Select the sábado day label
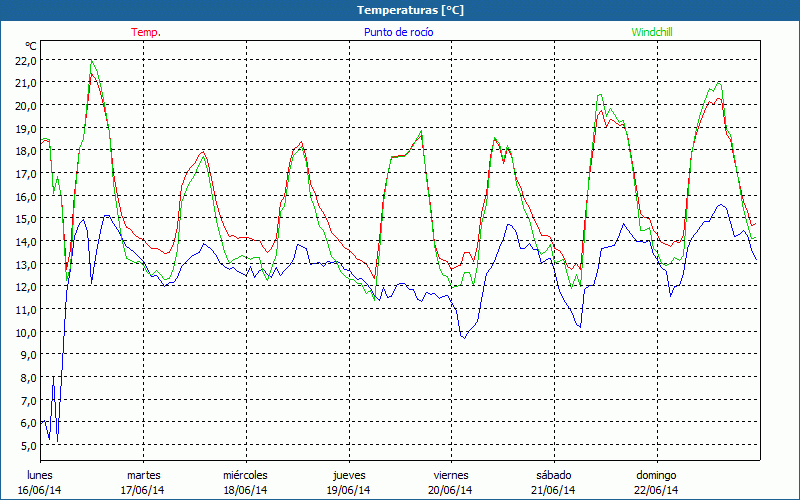Screen dimensions: 800x500 (553, 475)
